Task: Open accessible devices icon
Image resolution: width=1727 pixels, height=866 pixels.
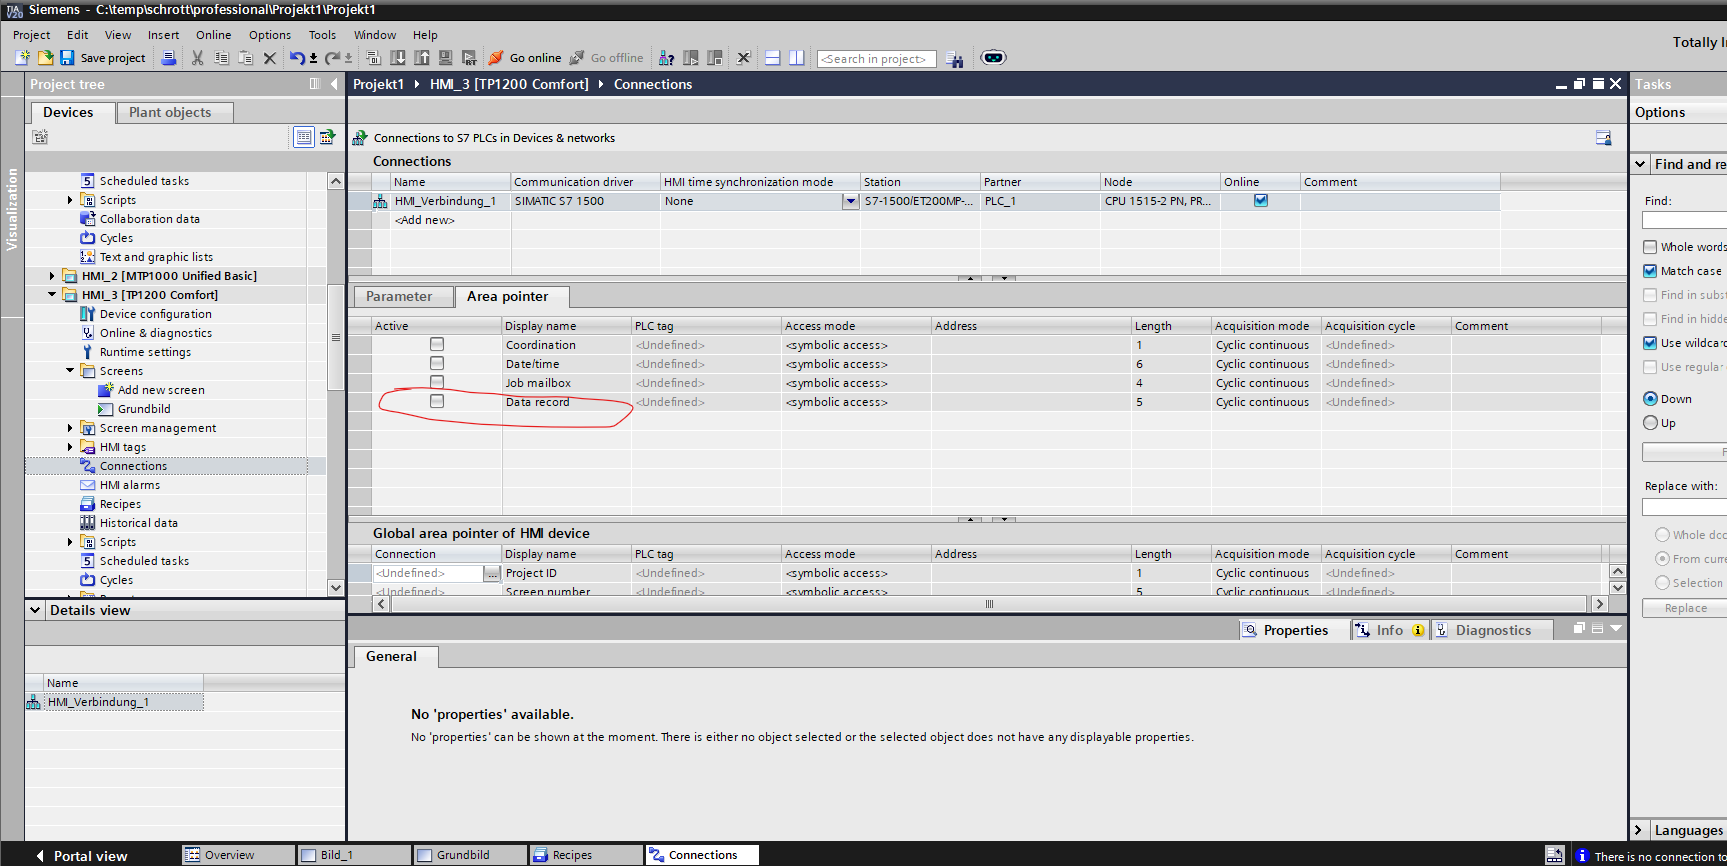Action: coord(666,58)
